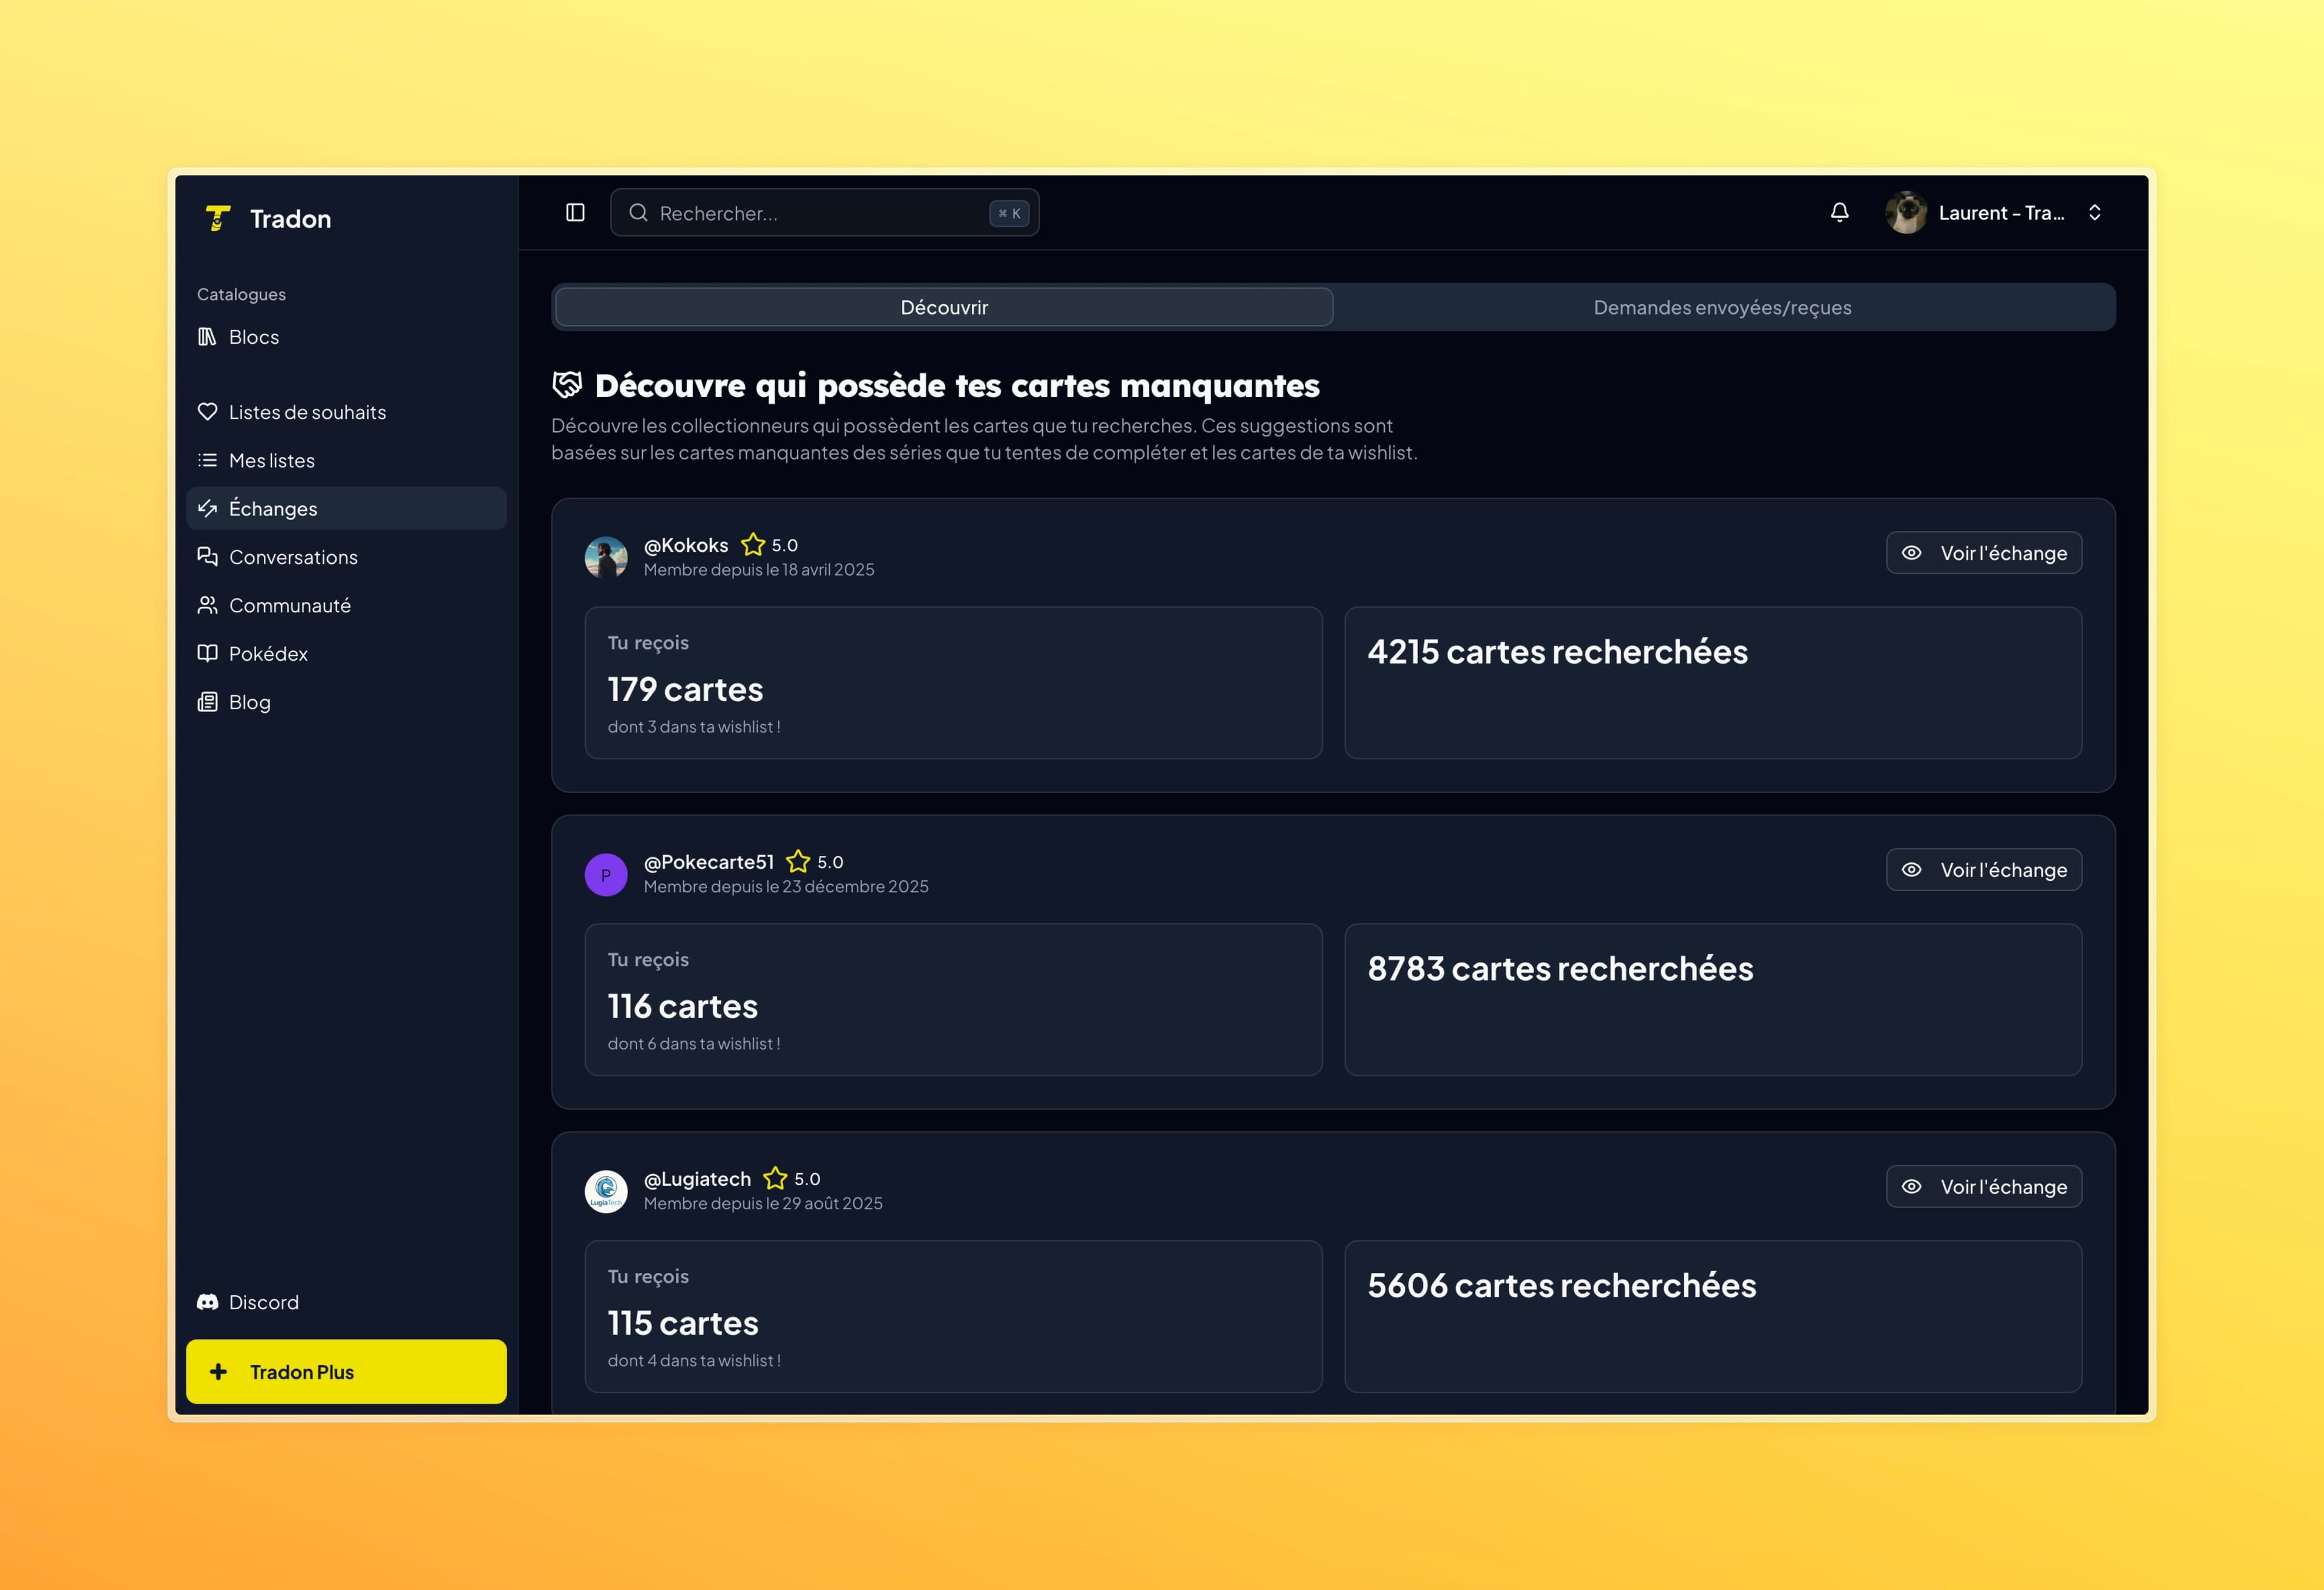
Task: Open the notifications bell
Action: (1839, 212)
